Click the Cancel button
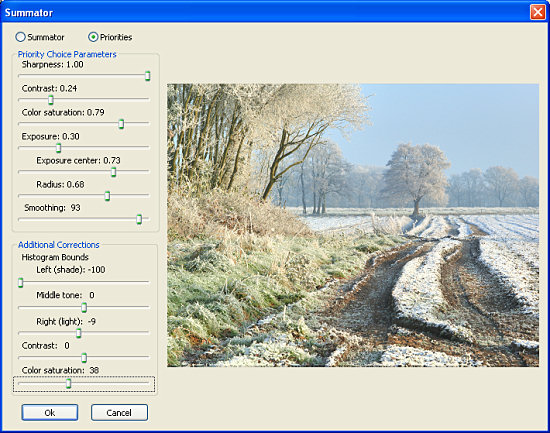 click(119, 412)
